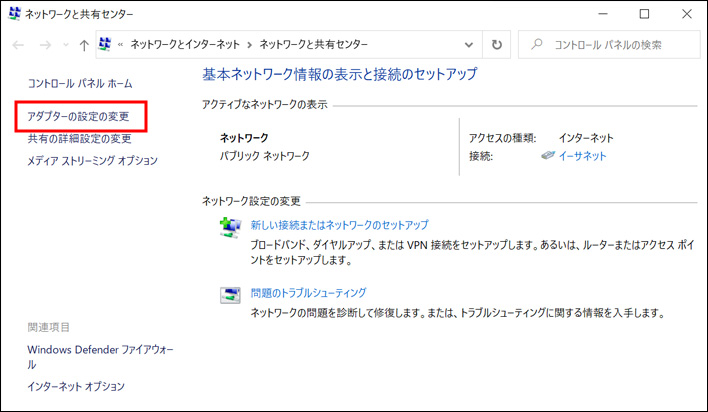Open メディア ストリーミング オプション
Image resolution: width=708 pixels, height=412 pixels.
point(92,161)
